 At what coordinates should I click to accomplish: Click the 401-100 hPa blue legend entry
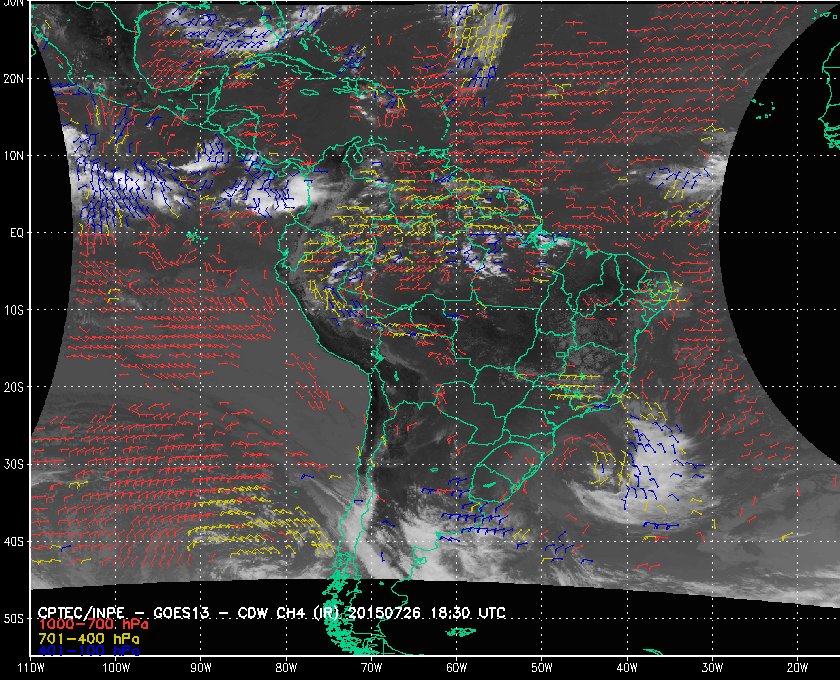click(89, 651)
